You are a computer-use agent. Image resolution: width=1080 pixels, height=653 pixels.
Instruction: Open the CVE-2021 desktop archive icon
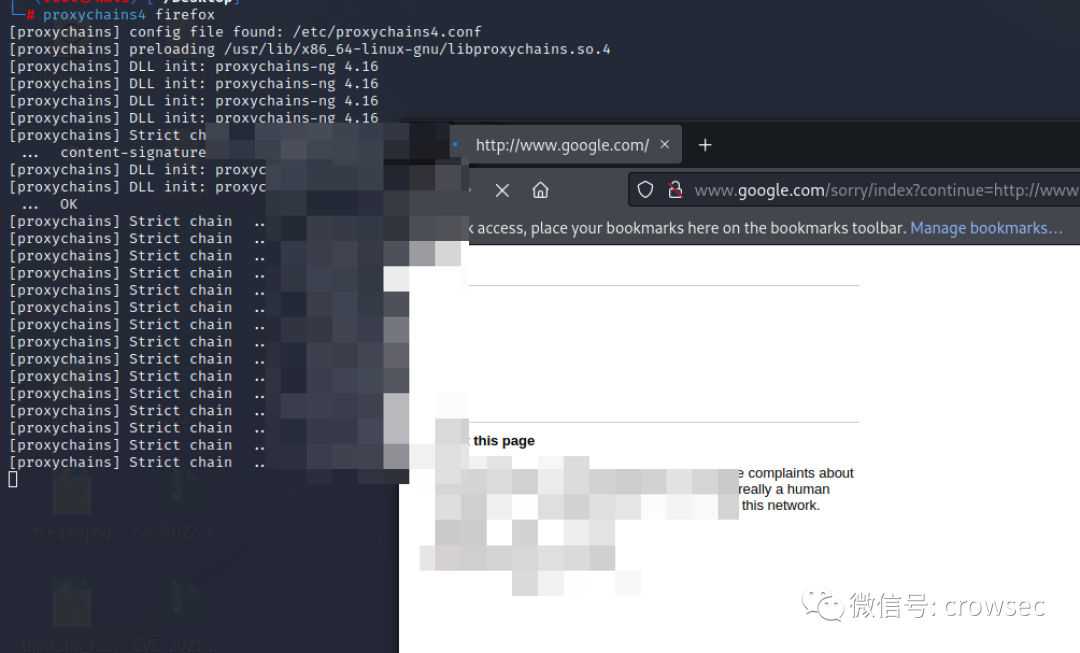(180, 616)
